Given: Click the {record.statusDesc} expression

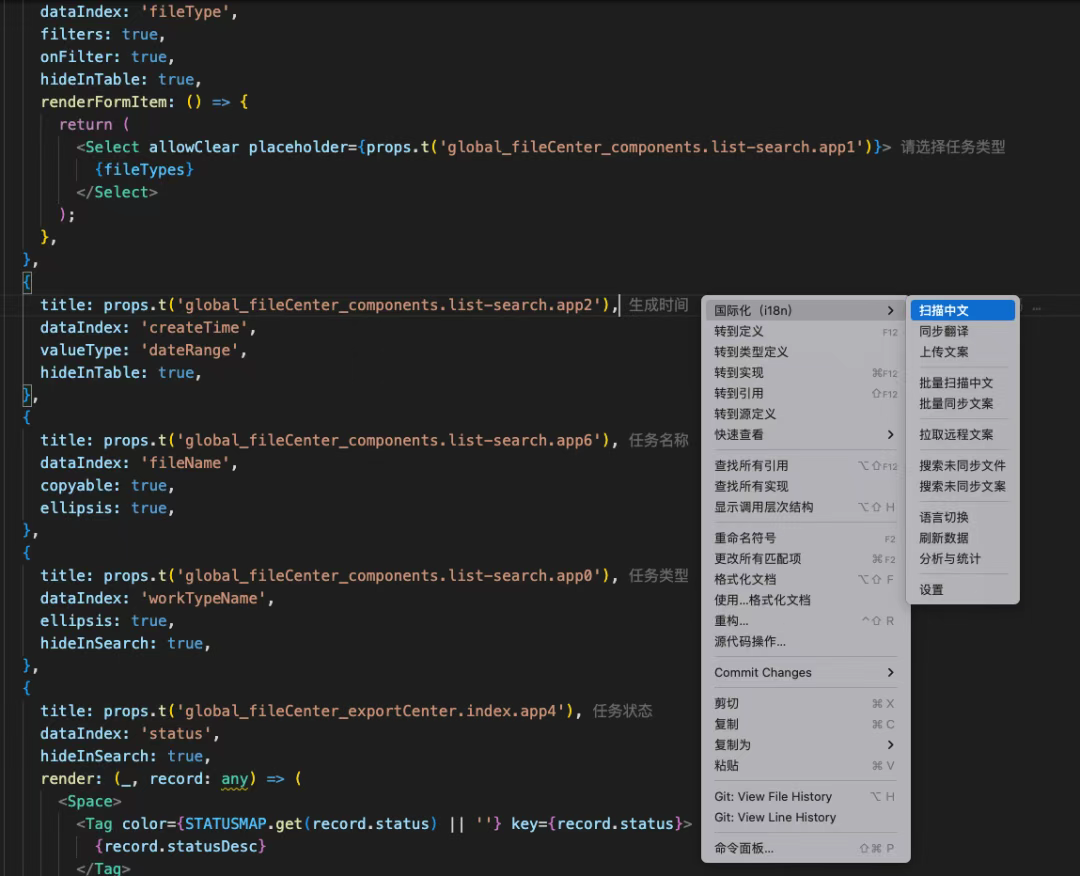Looking at the screenshot, I should point(180,846).
